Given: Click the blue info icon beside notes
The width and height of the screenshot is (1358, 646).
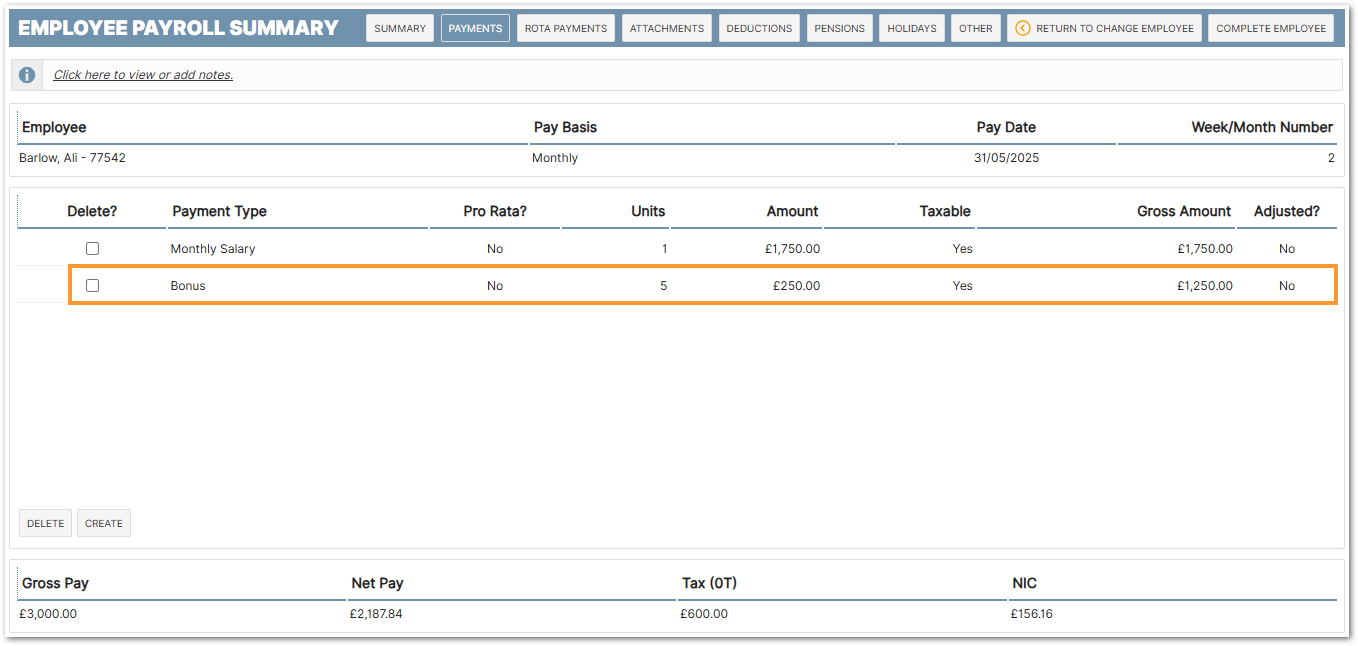Looking at the screenshot, I should 27,75.
